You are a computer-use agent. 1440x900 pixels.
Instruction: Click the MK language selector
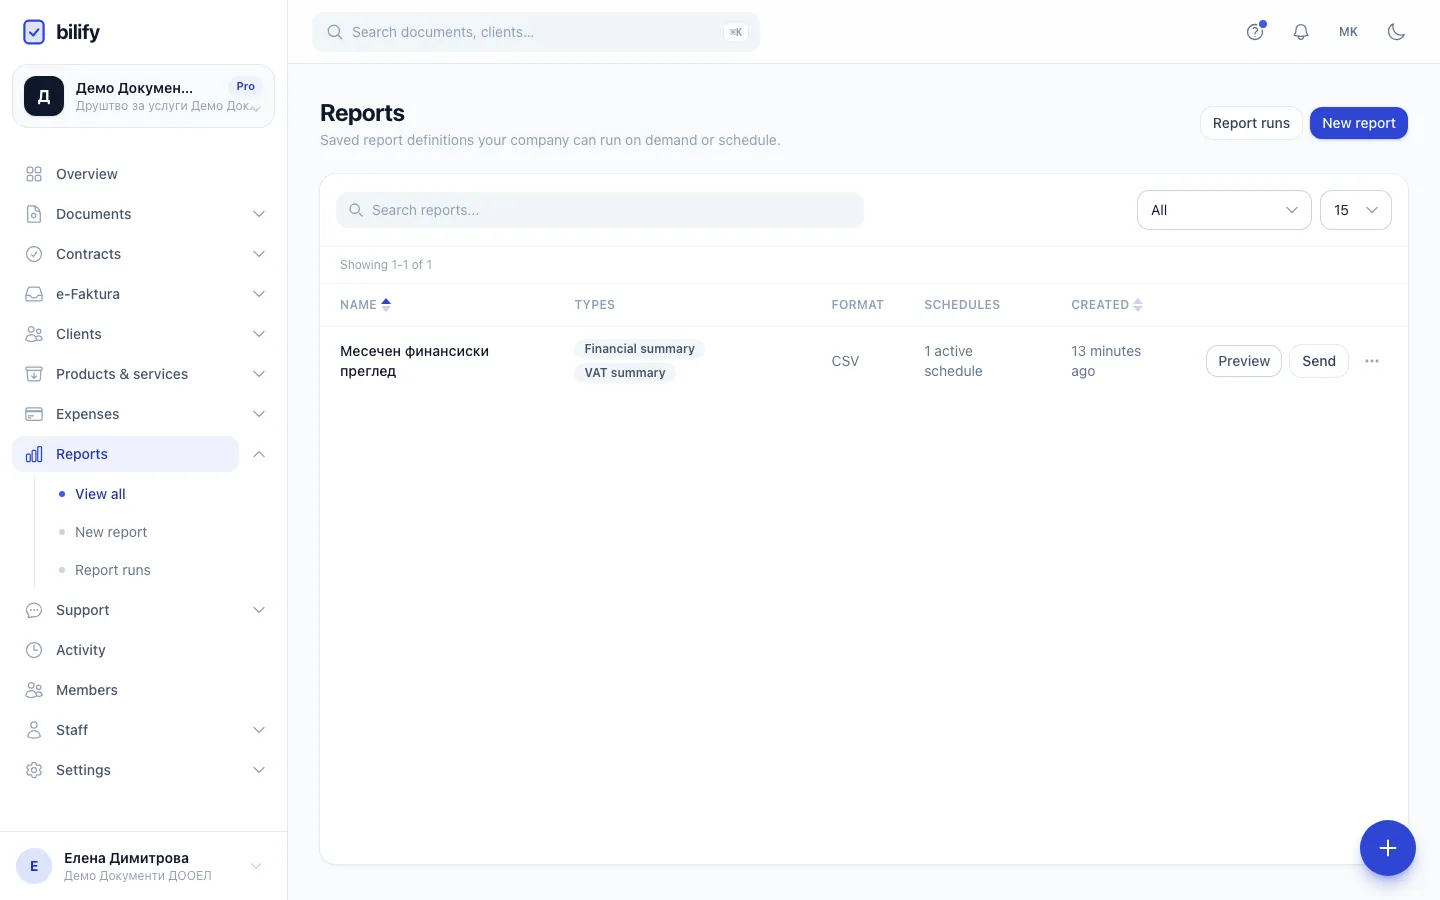tap(1348, 32)
